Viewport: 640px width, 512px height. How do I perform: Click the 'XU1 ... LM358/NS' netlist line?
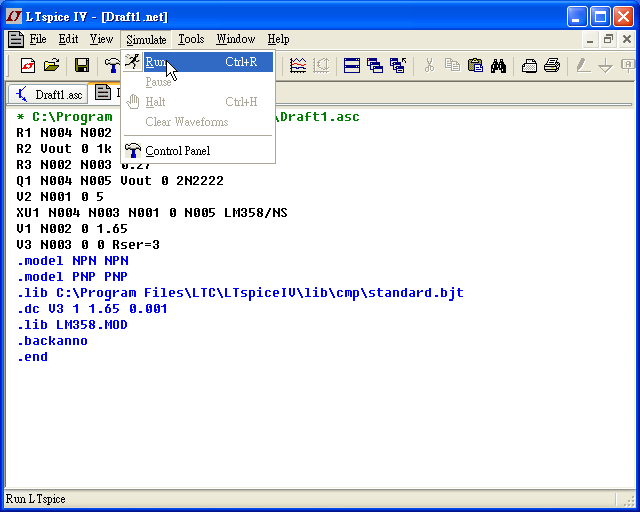152,213
